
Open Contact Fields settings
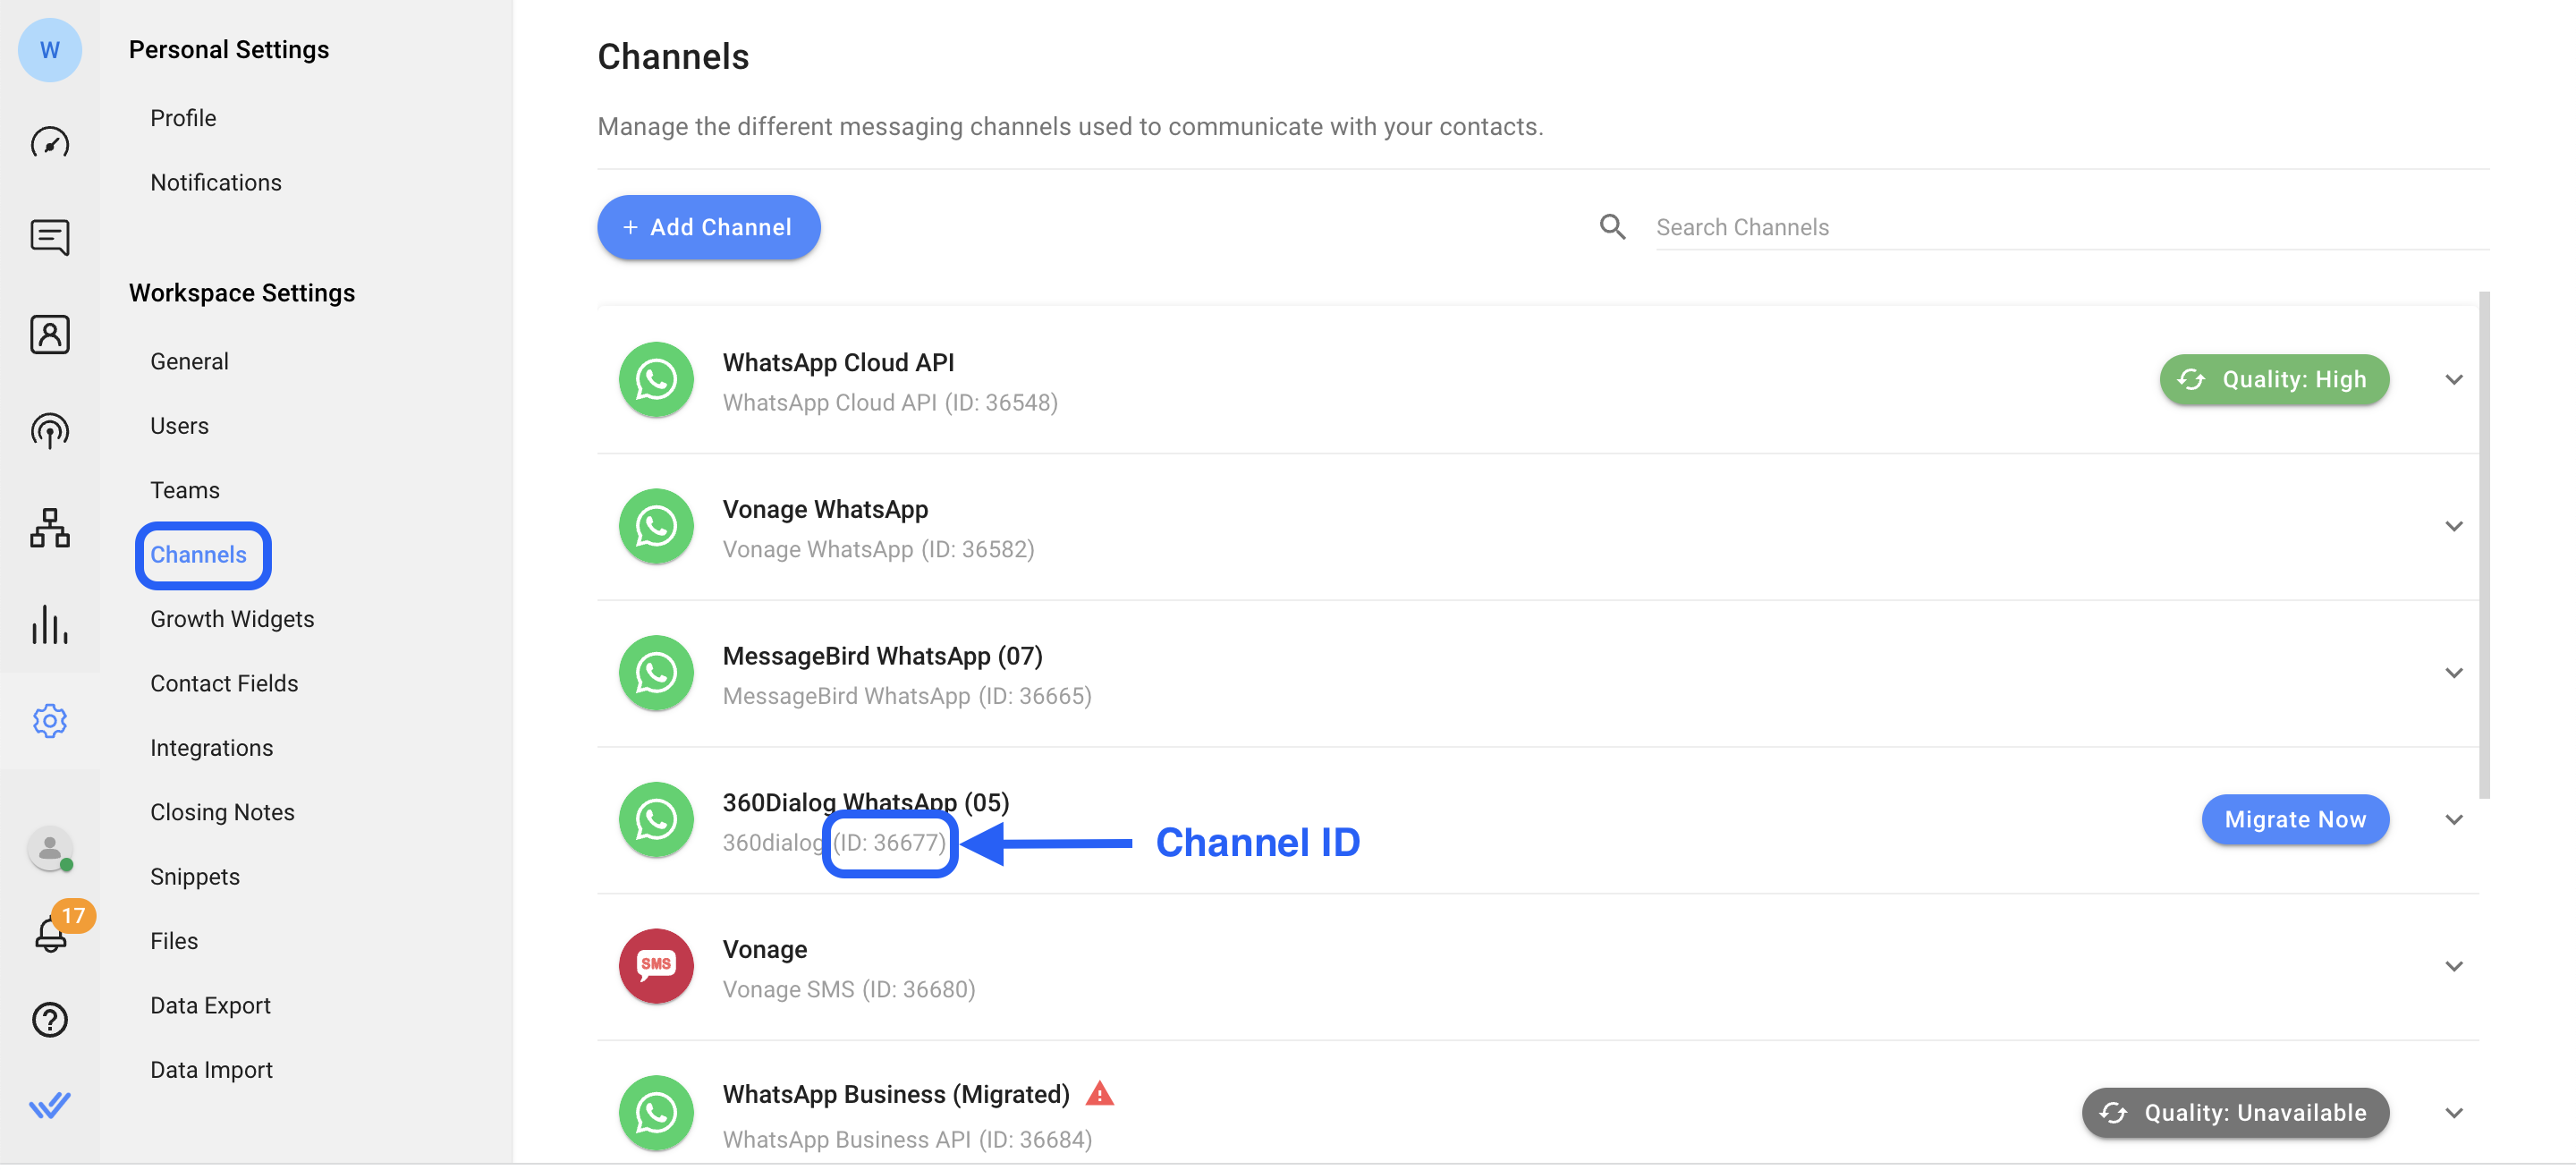click(x=224, y=684)
